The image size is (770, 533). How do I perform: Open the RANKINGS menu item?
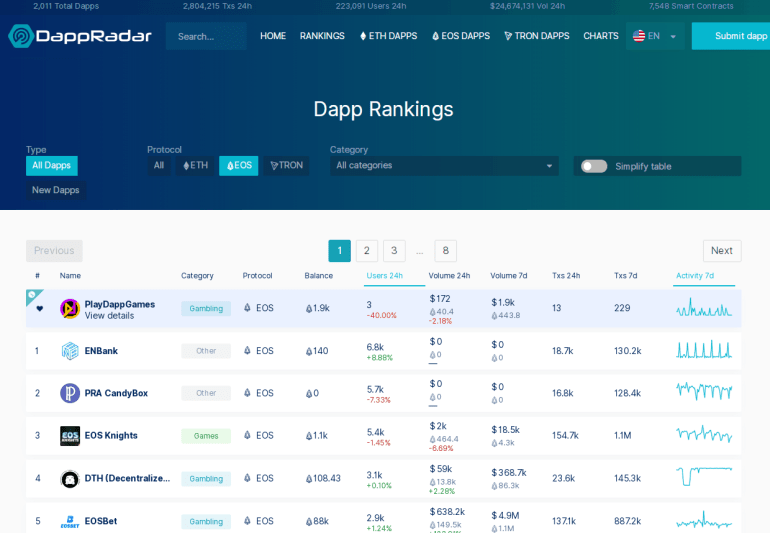tap(322, 36)
